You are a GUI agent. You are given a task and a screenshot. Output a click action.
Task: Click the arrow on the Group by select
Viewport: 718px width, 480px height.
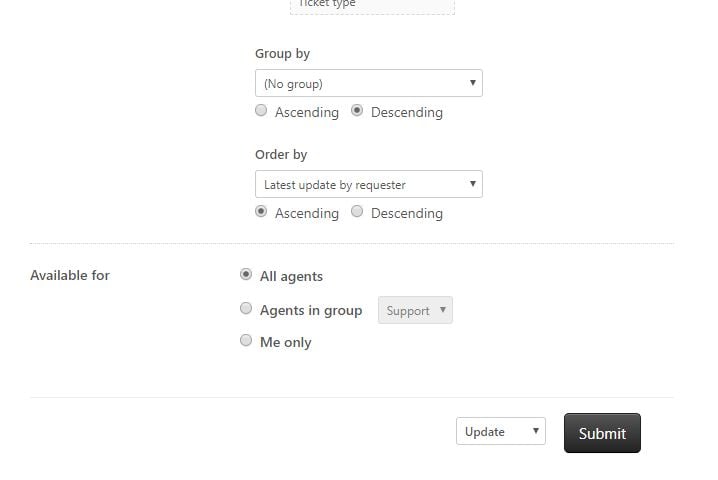(x=473, y=83)
